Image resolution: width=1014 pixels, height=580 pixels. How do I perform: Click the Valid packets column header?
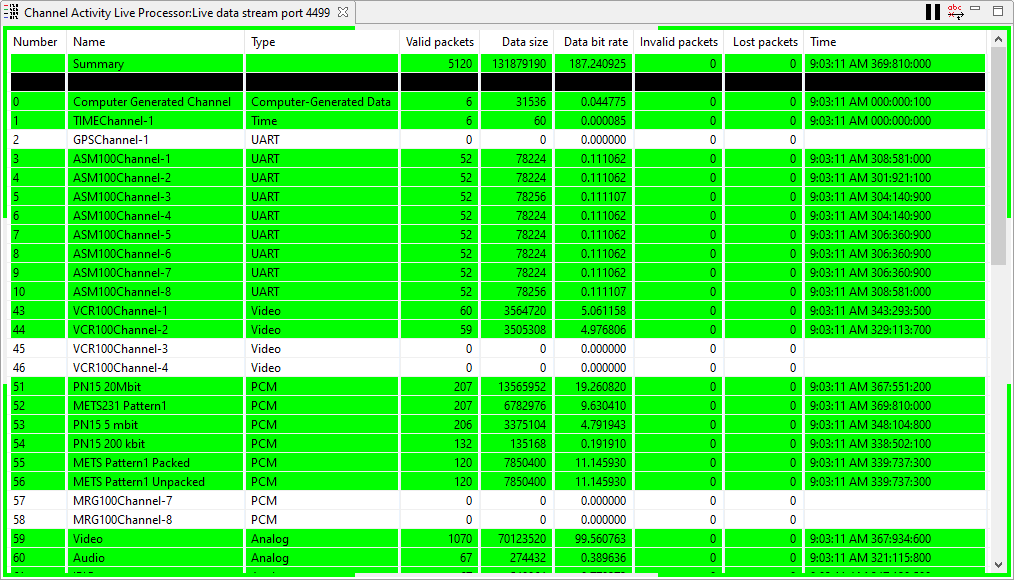(x=439, y=42)
